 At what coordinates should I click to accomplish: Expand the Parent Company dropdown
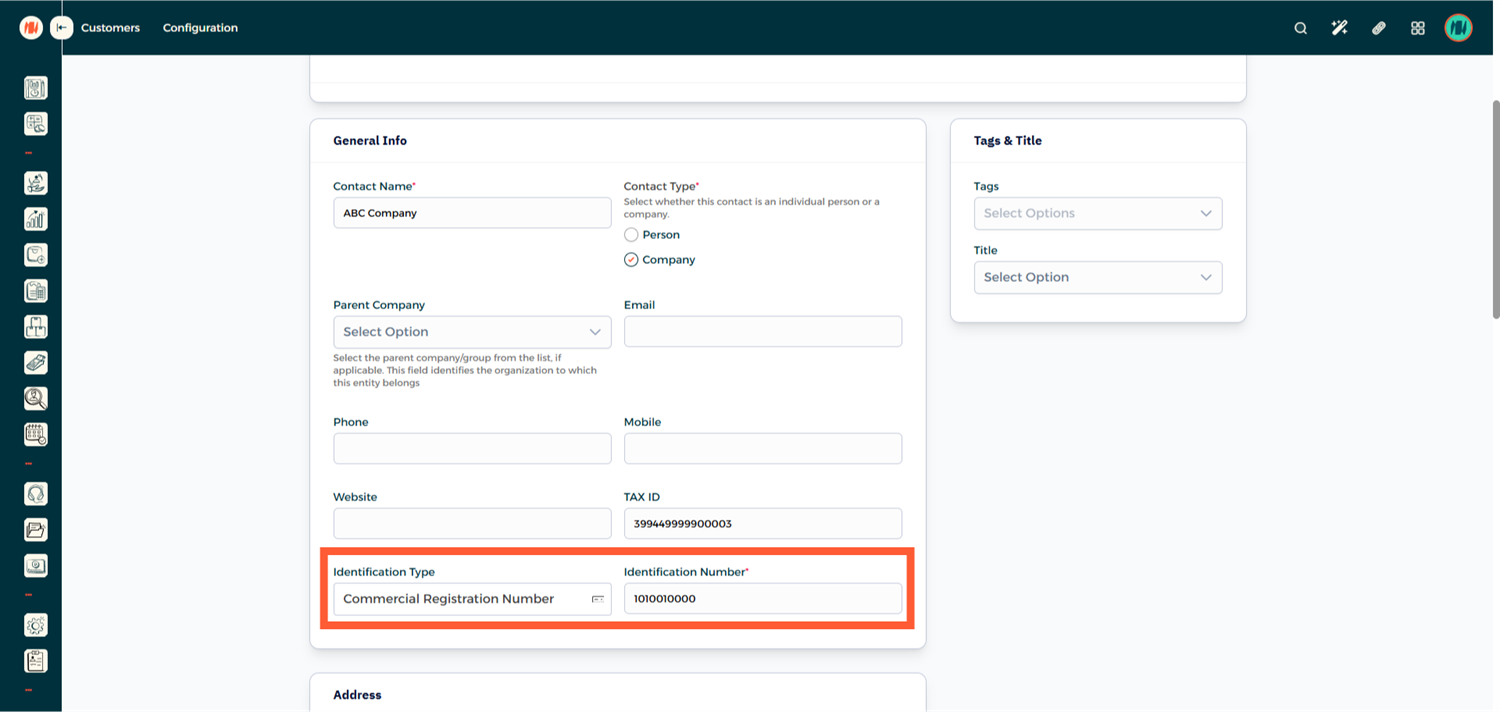472,332
